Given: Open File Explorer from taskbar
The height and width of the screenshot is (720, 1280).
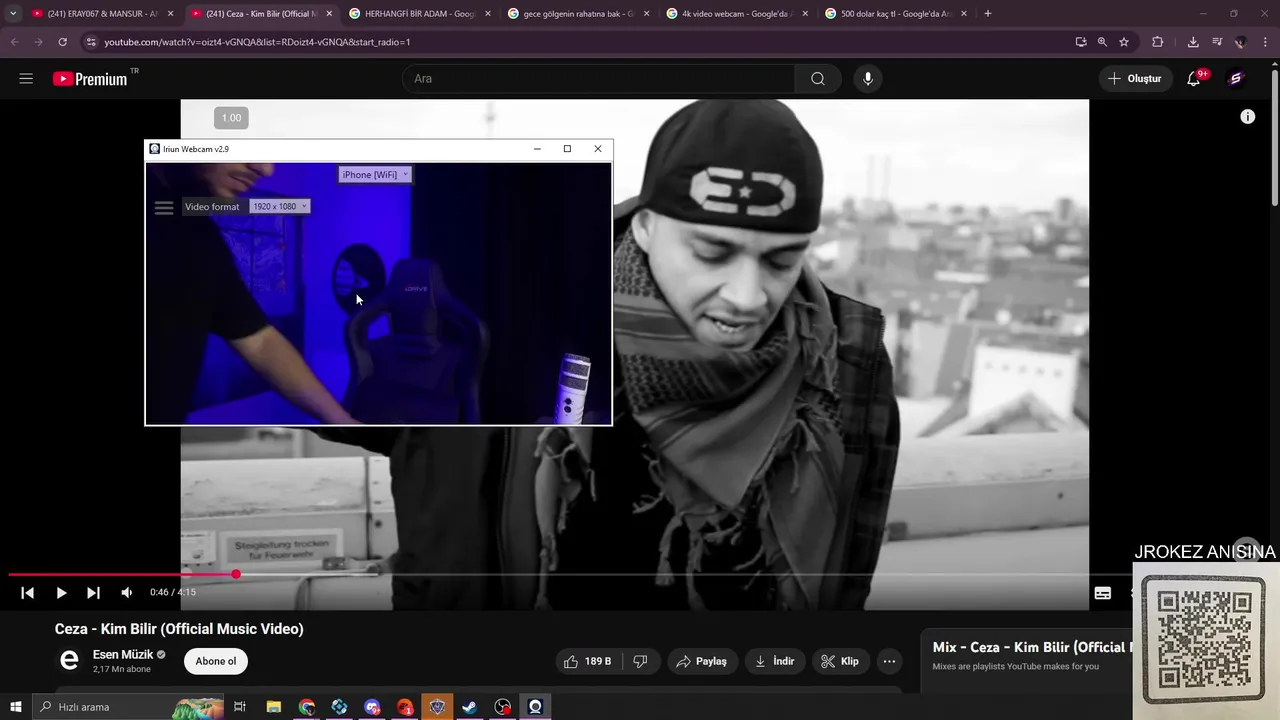Looking at the screenshot, I should point(274,707).
